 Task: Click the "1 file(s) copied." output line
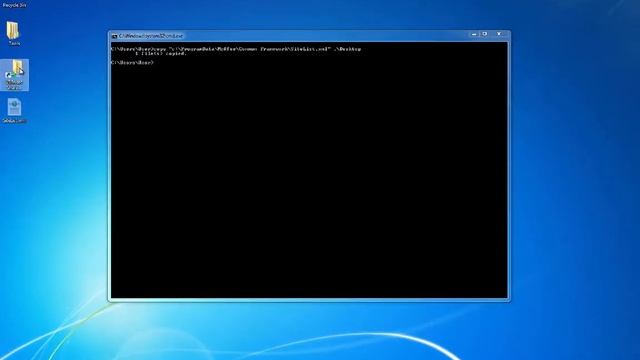click(x=161, y=53)
